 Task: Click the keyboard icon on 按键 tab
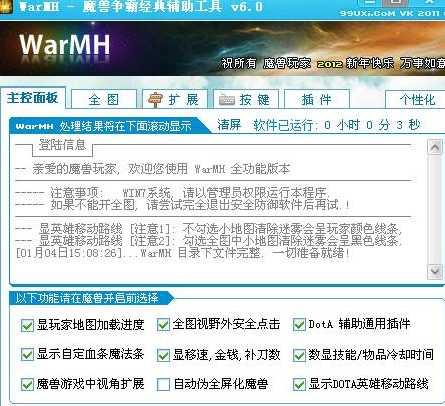227,100
